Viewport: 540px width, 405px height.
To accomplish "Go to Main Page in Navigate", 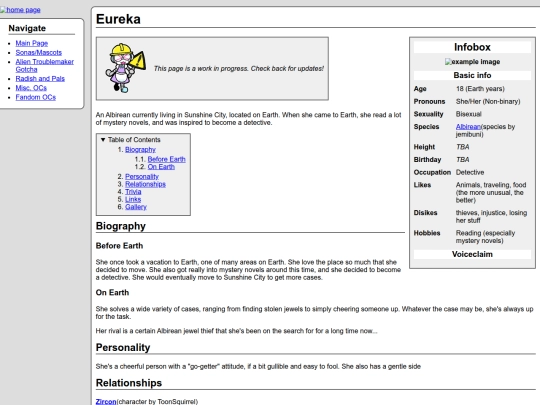I will tap(32, 43).
